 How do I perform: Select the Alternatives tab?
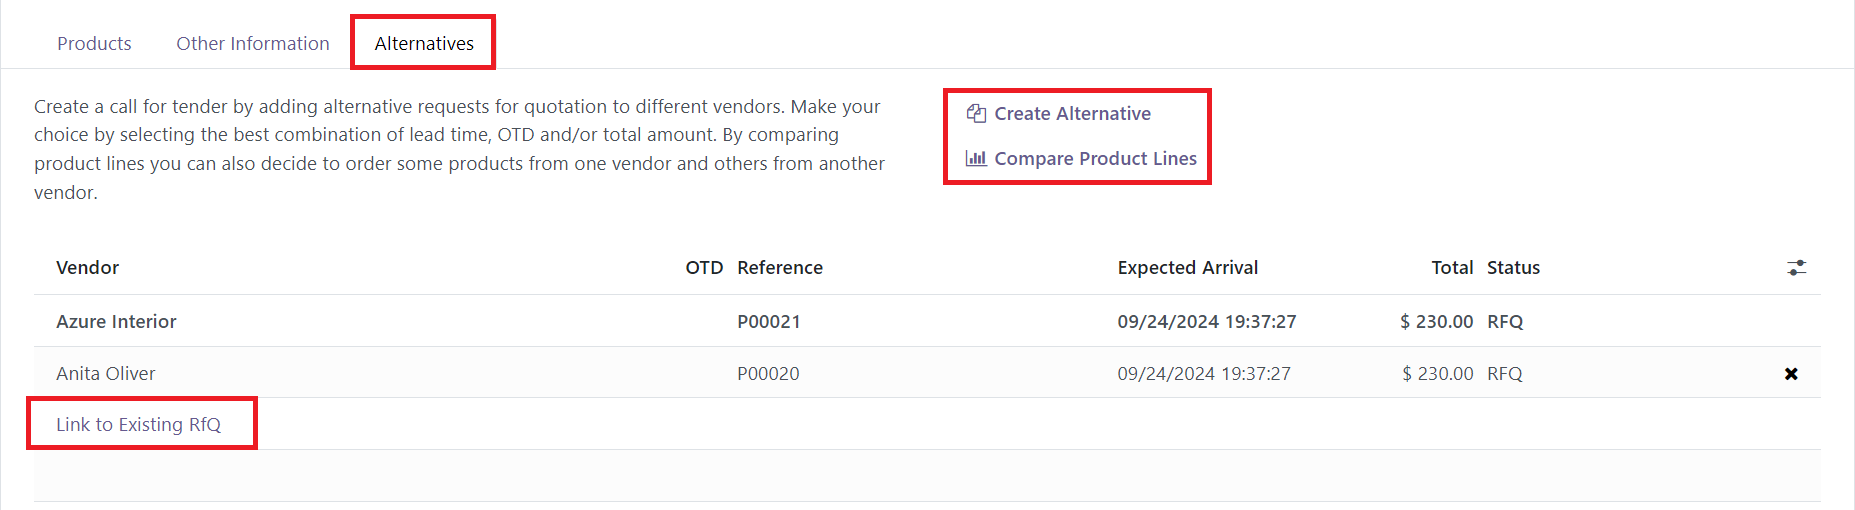tap(424, 43)
